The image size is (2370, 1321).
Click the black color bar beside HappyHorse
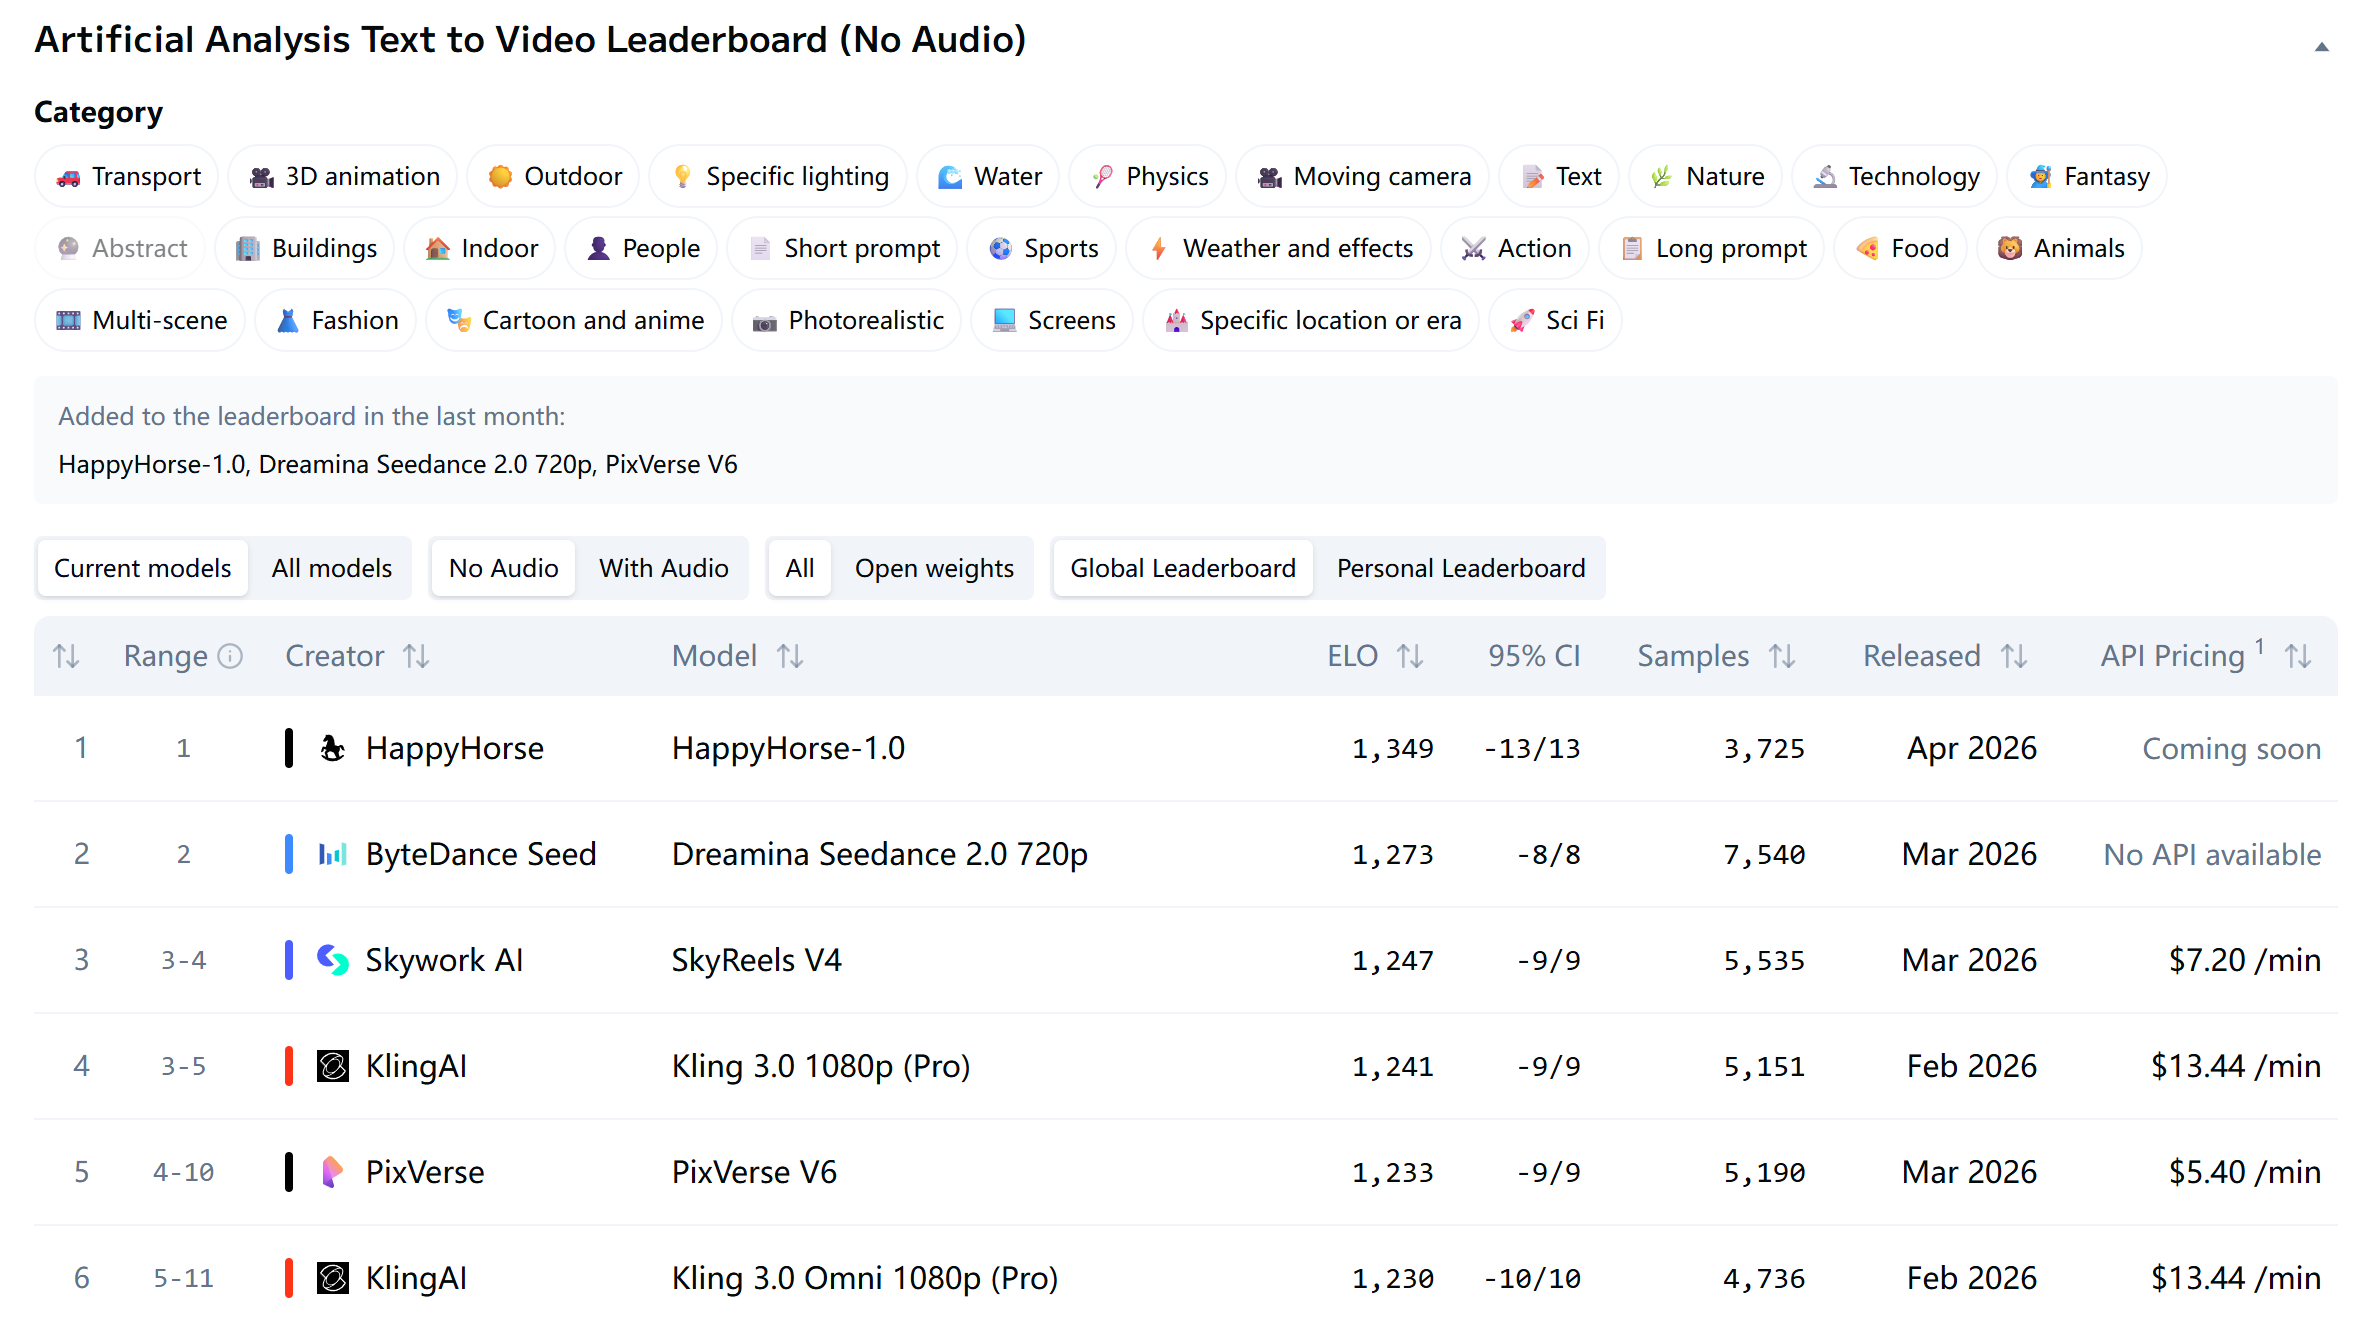(289, 748)
